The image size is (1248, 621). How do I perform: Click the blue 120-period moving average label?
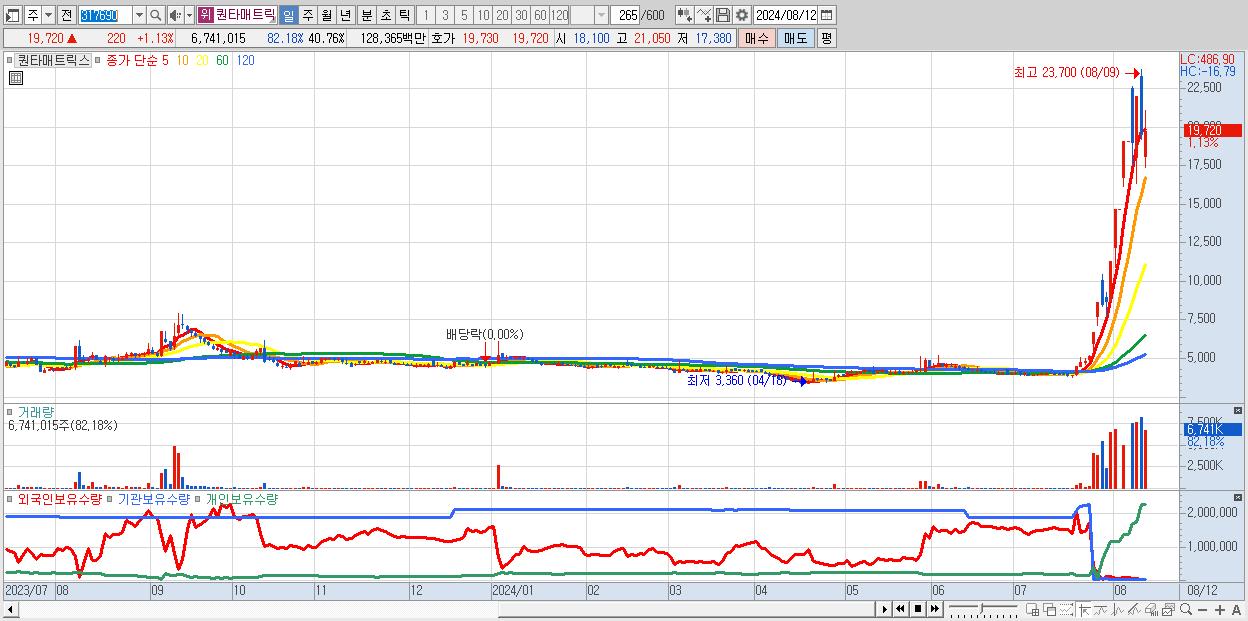[245, 60]
